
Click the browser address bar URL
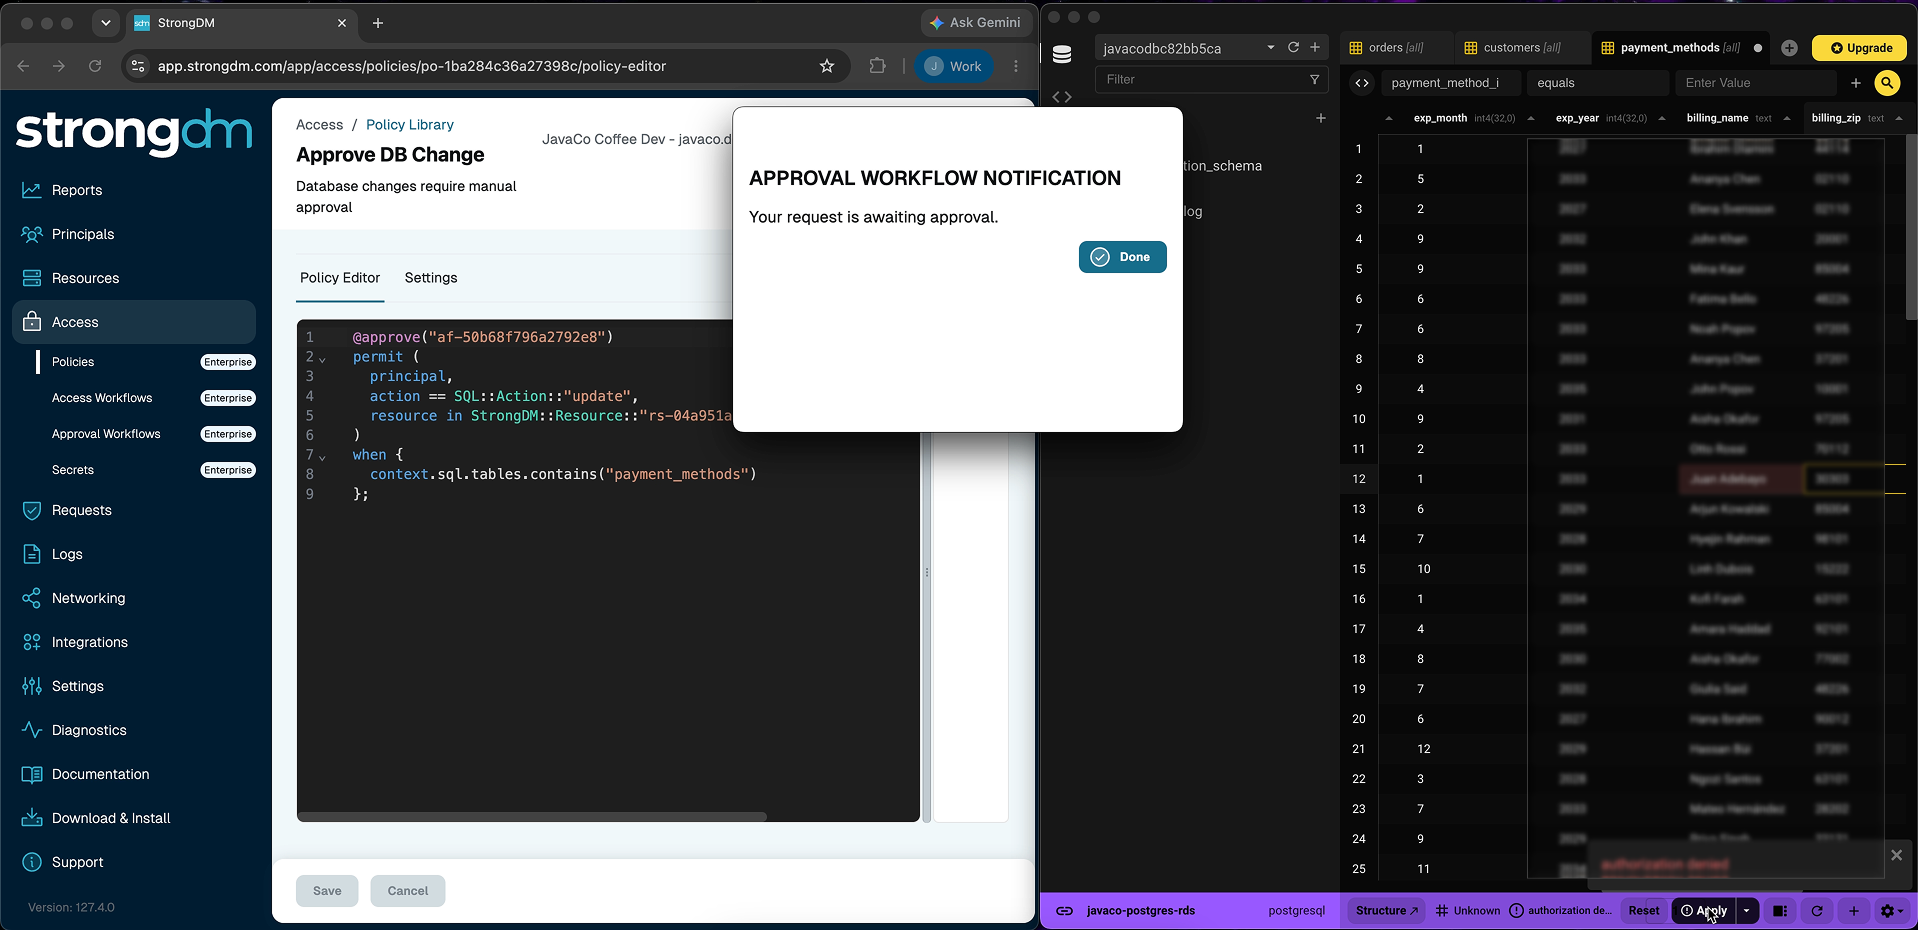(412, 66)
